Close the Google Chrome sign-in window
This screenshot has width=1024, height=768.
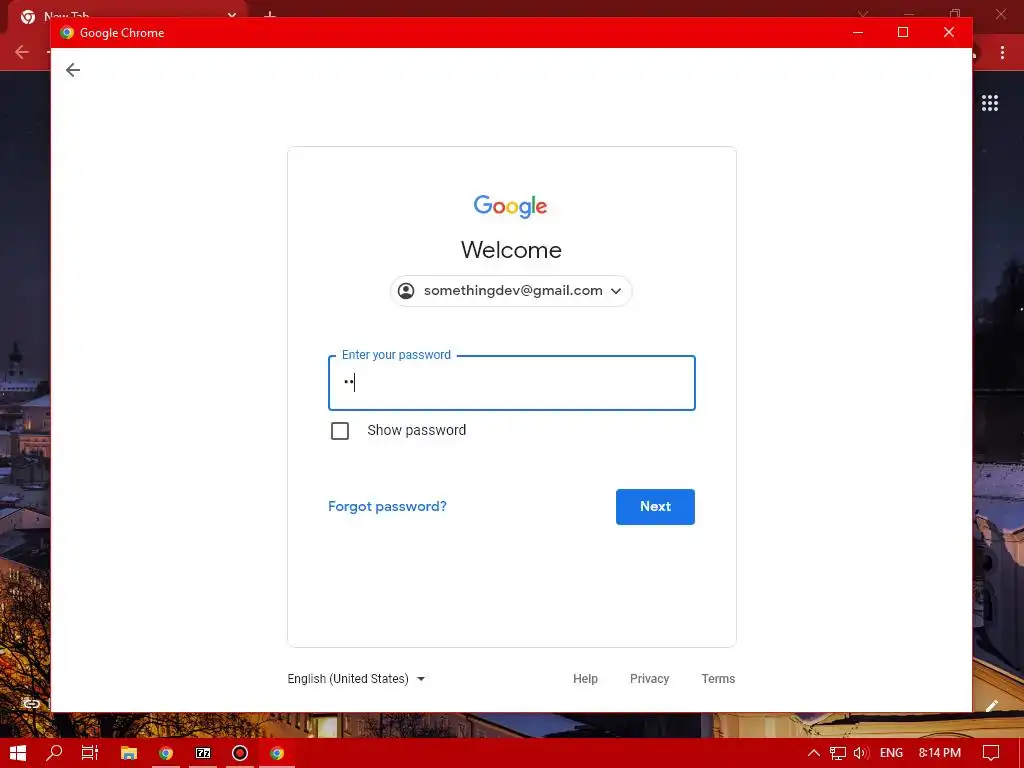(949, 32)
